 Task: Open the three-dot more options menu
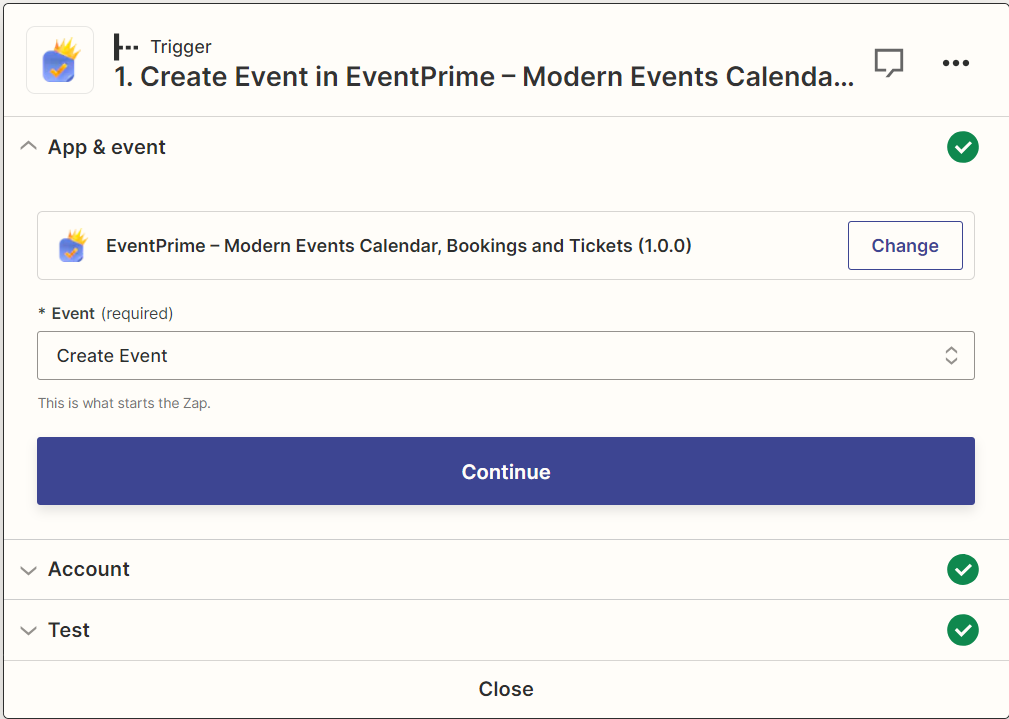click(x=955, y=63)
